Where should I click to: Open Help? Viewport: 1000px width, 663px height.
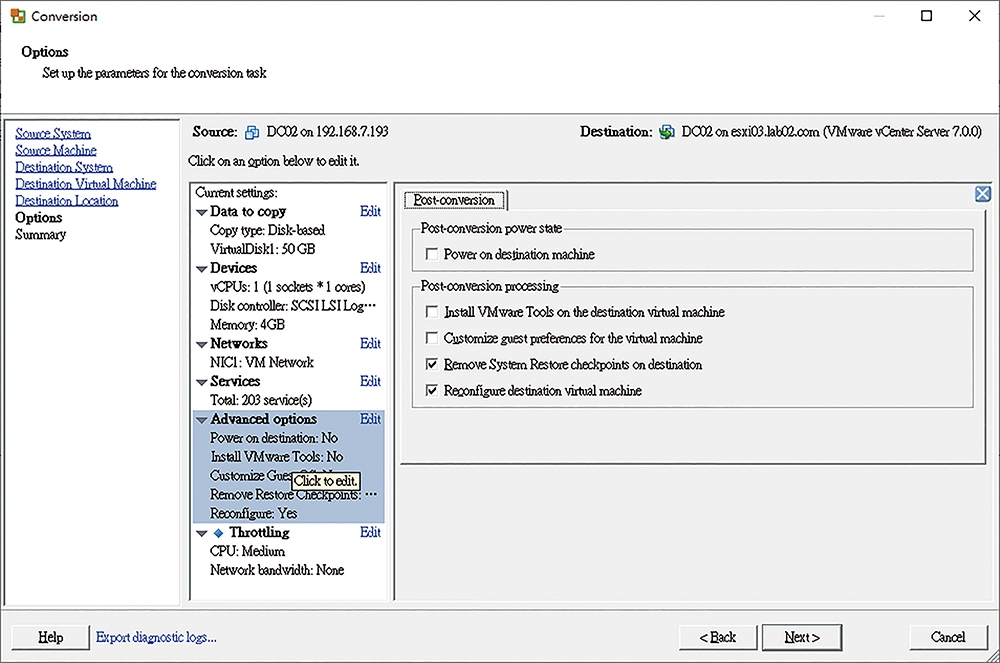50,637
